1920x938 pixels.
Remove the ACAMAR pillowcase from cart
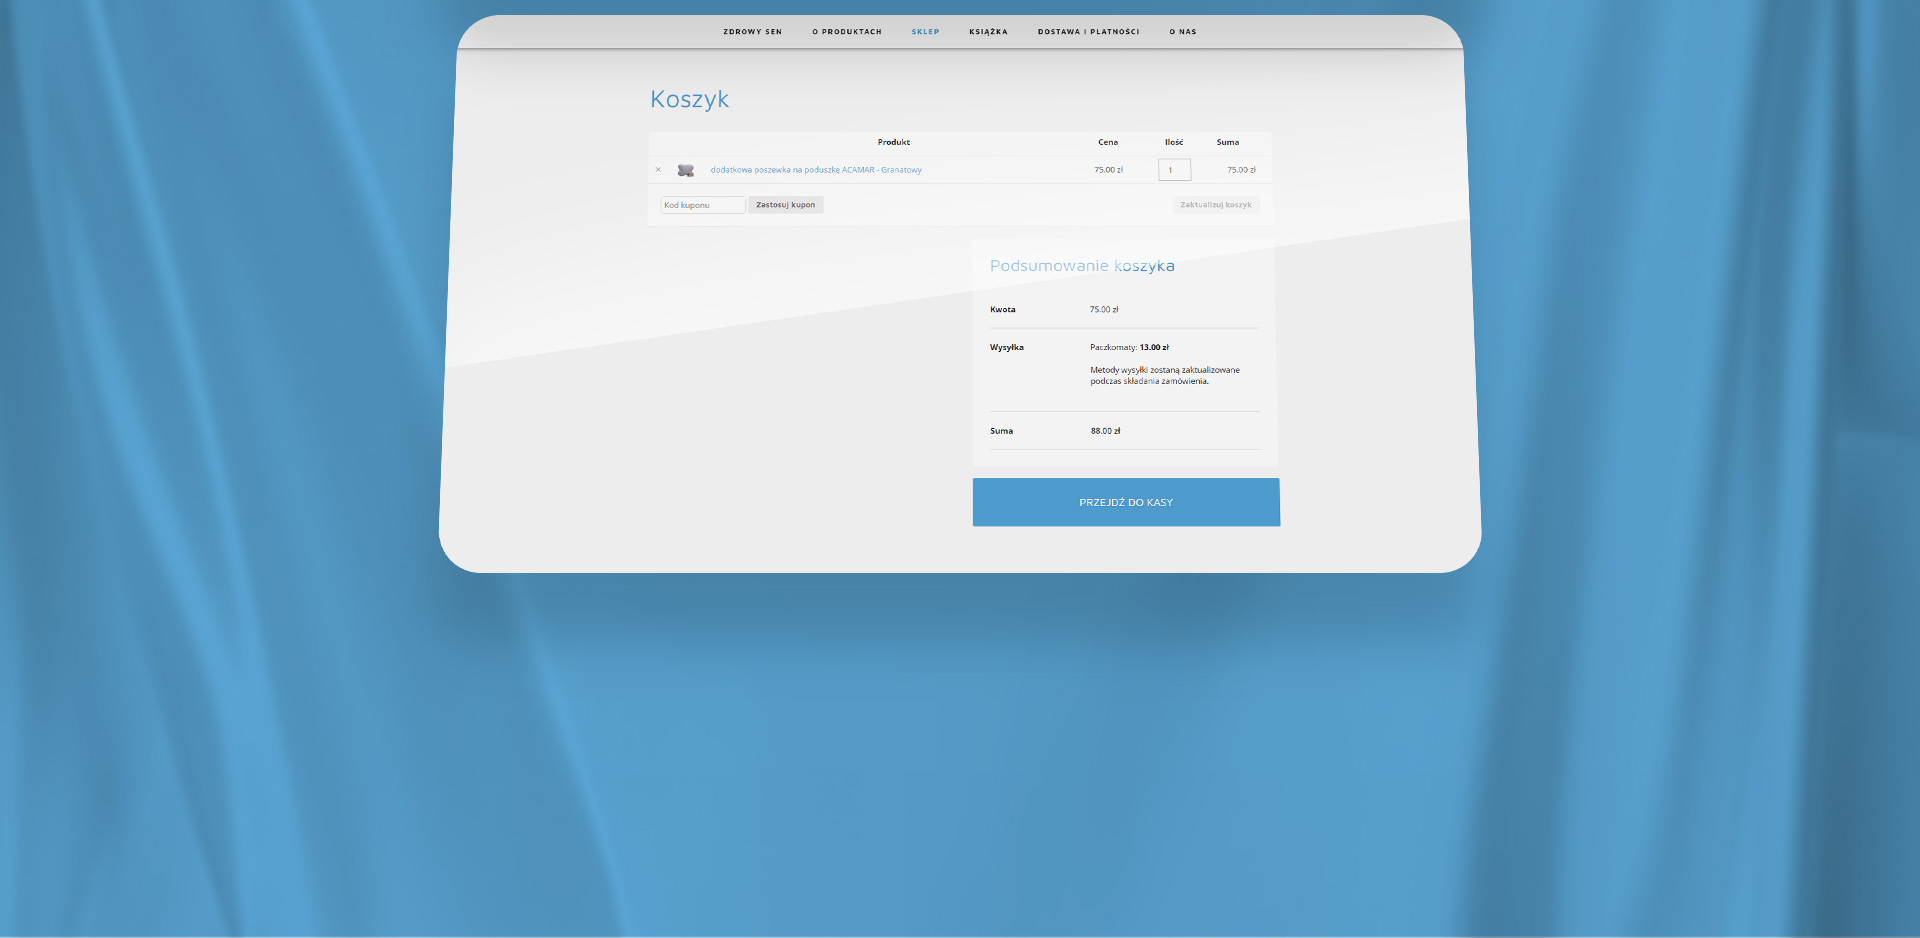pyautogui.click(x=658, y=170)
